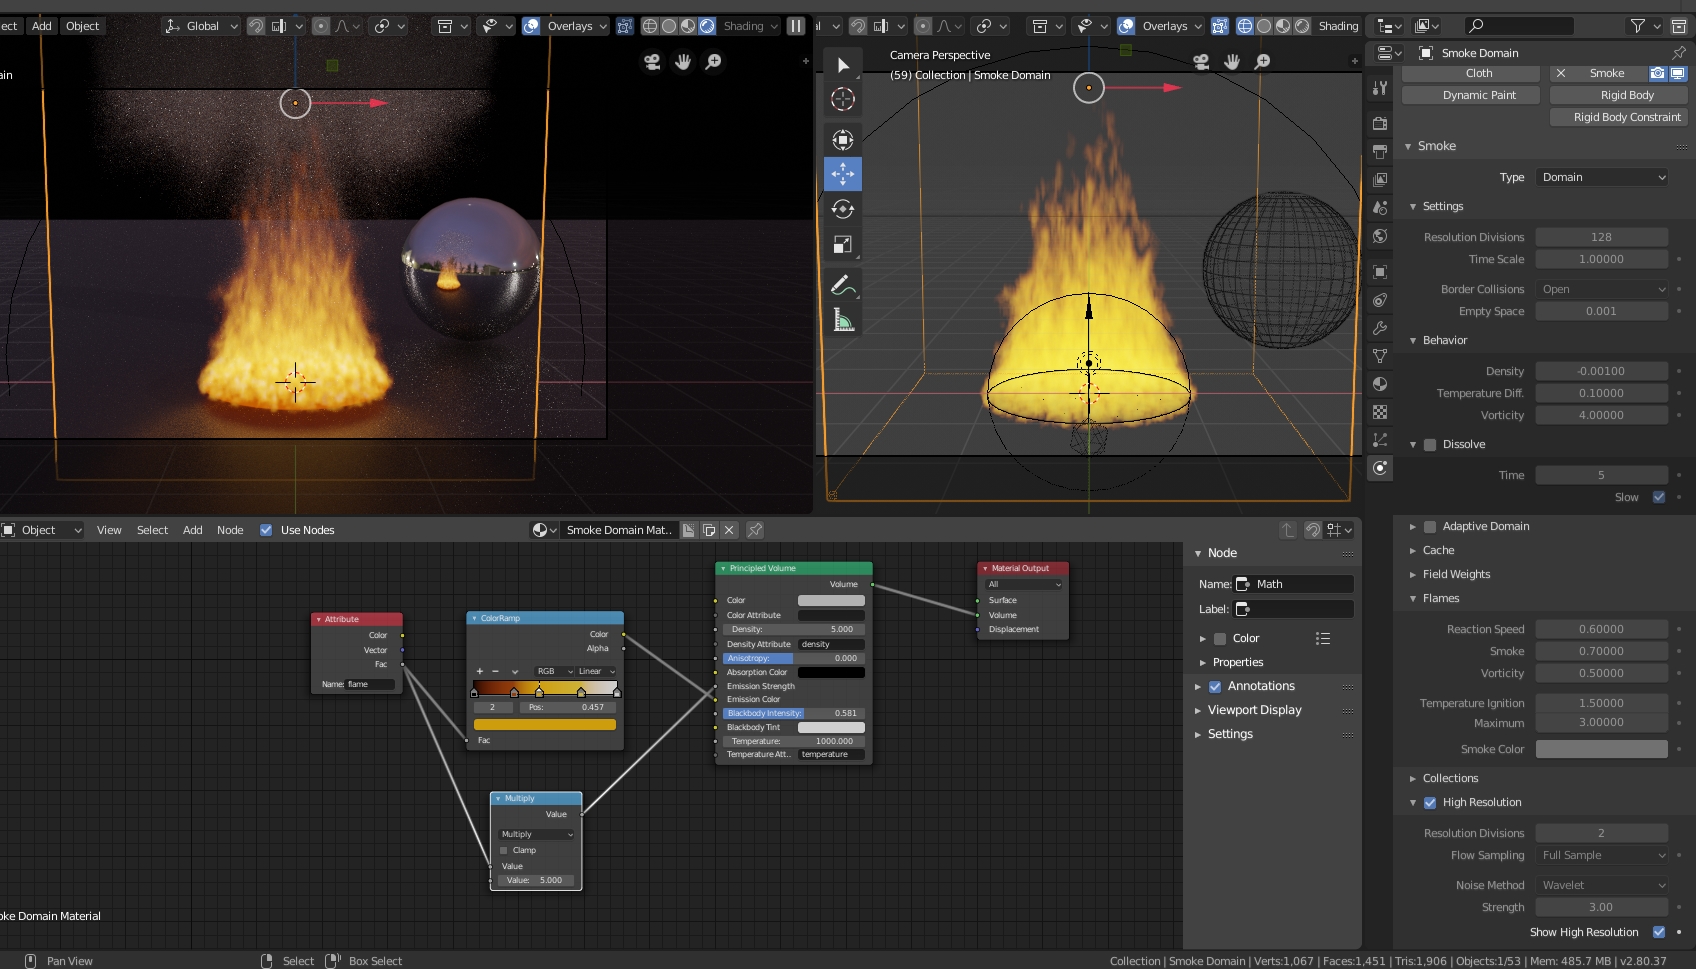
Task: Toggle snapping with the magnet icon
Action: 256,26
